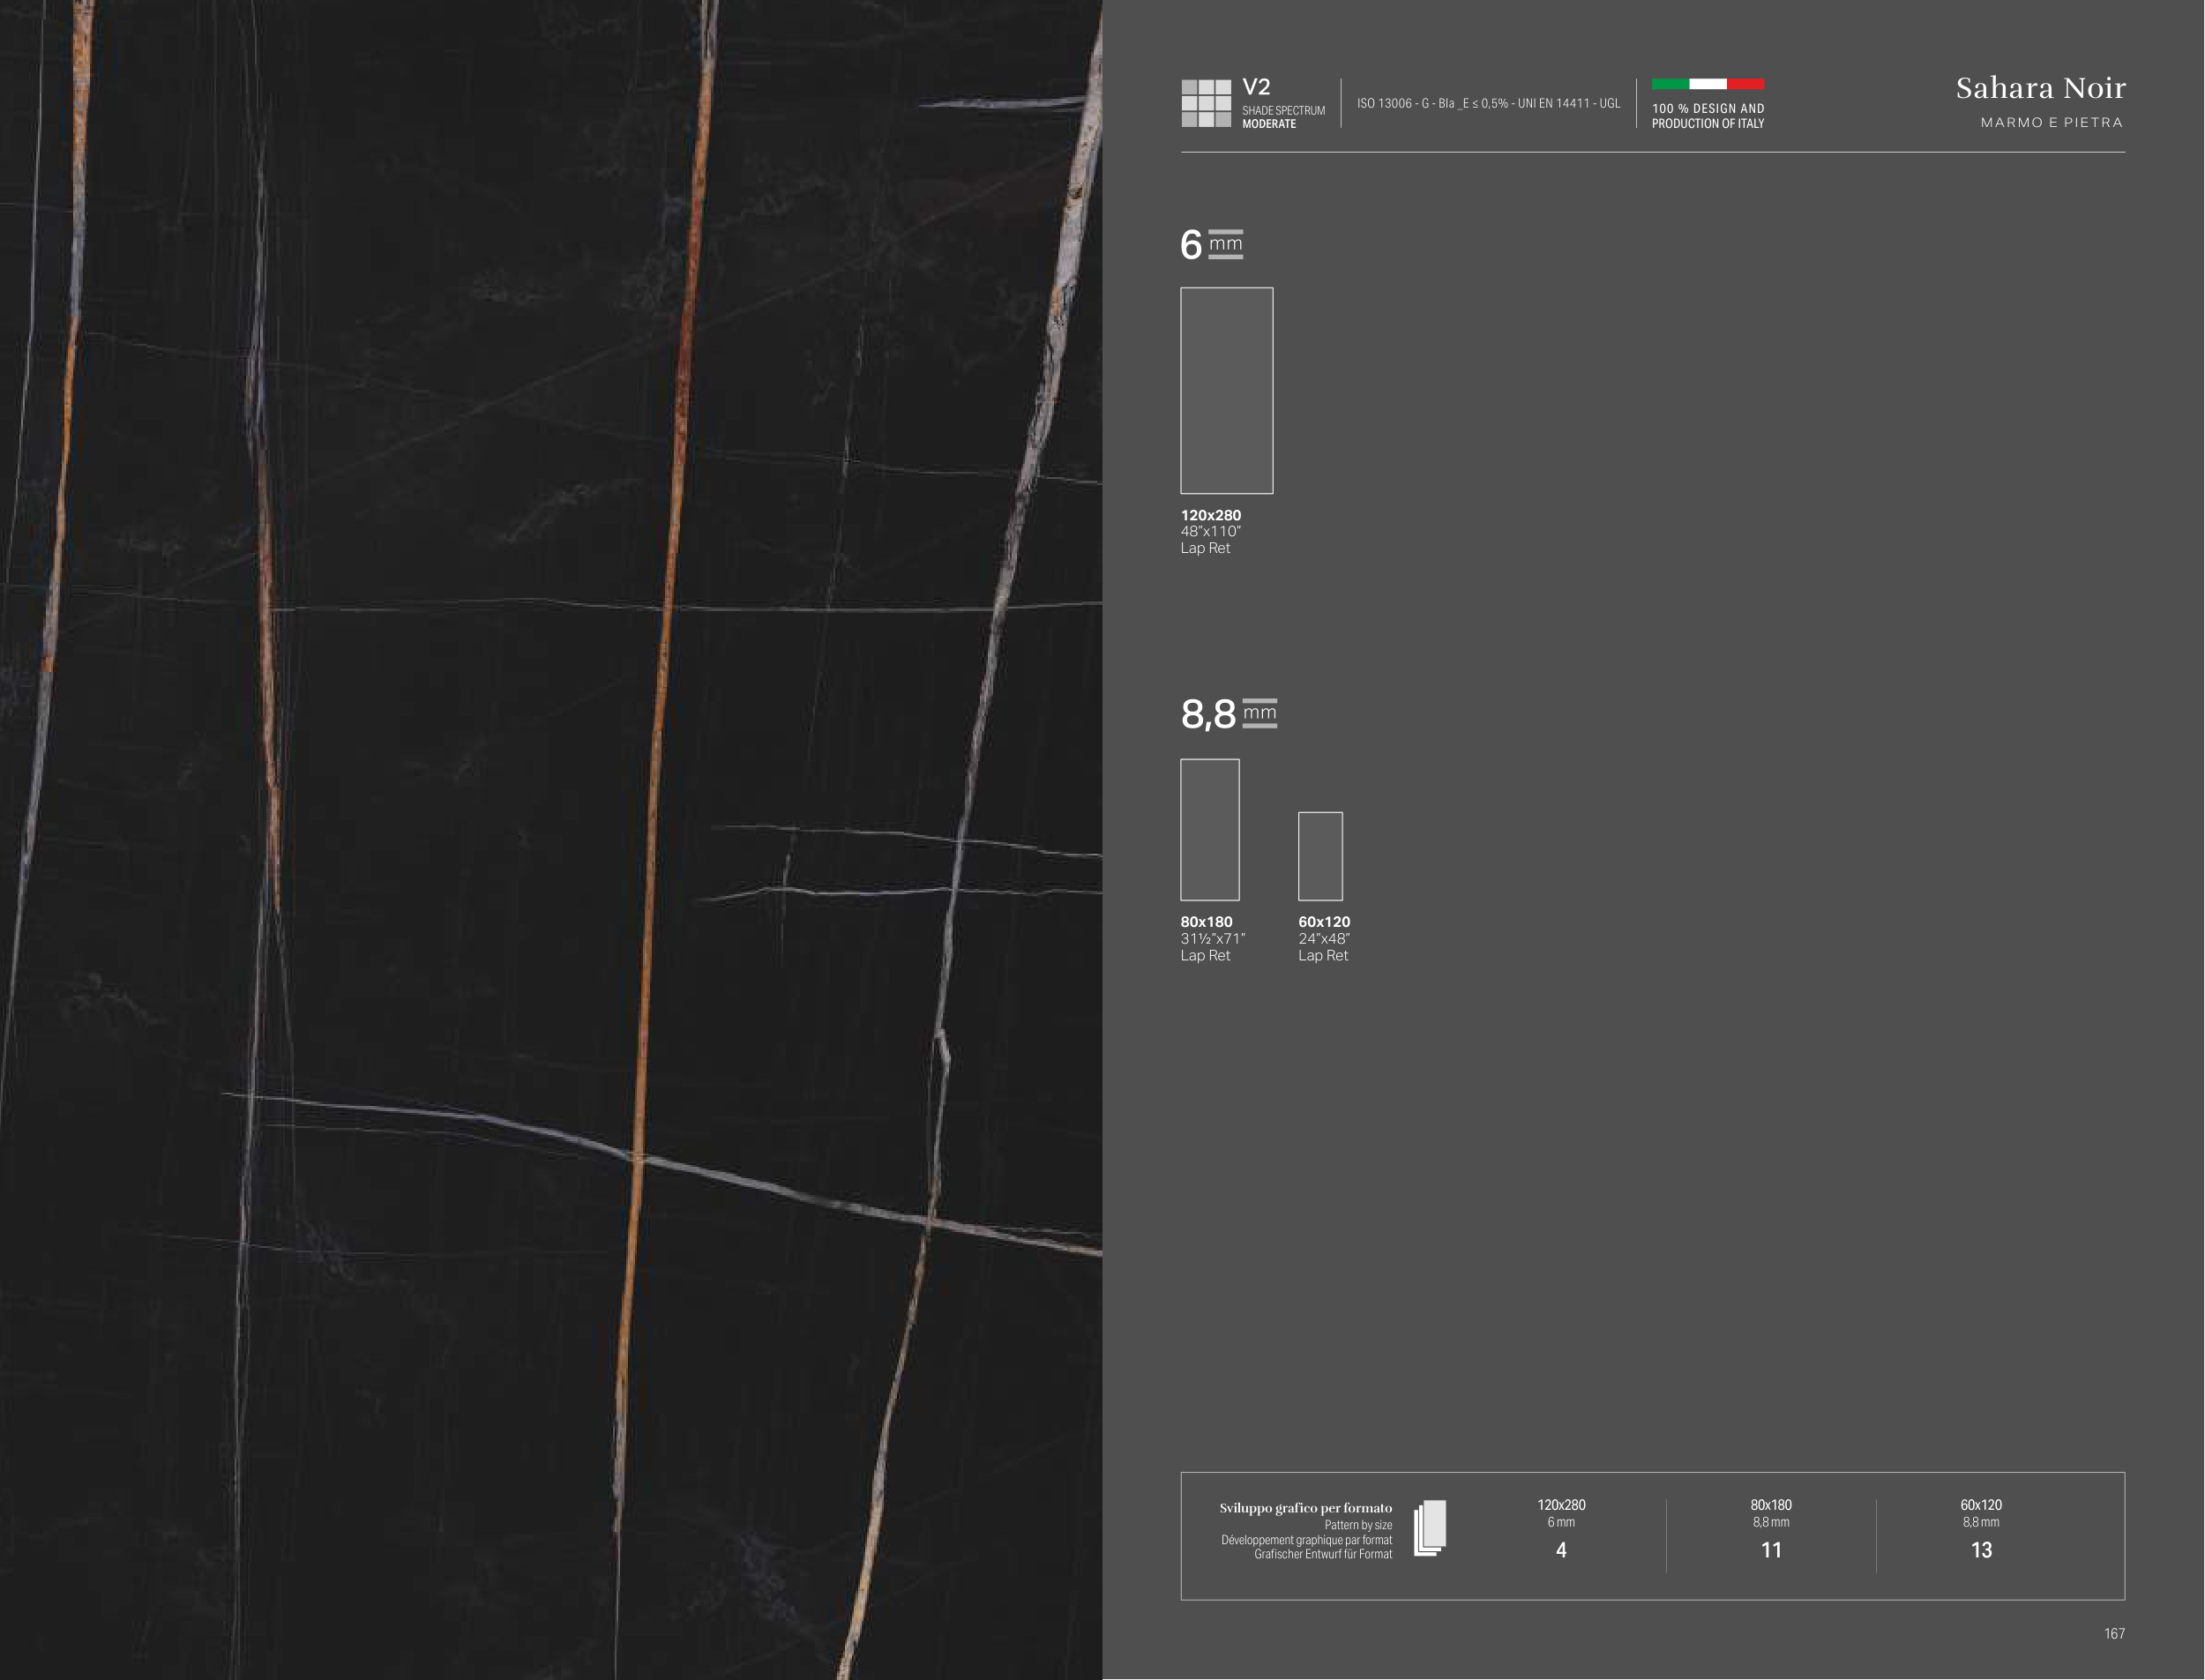The width and height of the screenshot is (2205, 1680).
Task: Select the 60x120 slab outline
Action: pyautogui.click(x=1320, y=856)
